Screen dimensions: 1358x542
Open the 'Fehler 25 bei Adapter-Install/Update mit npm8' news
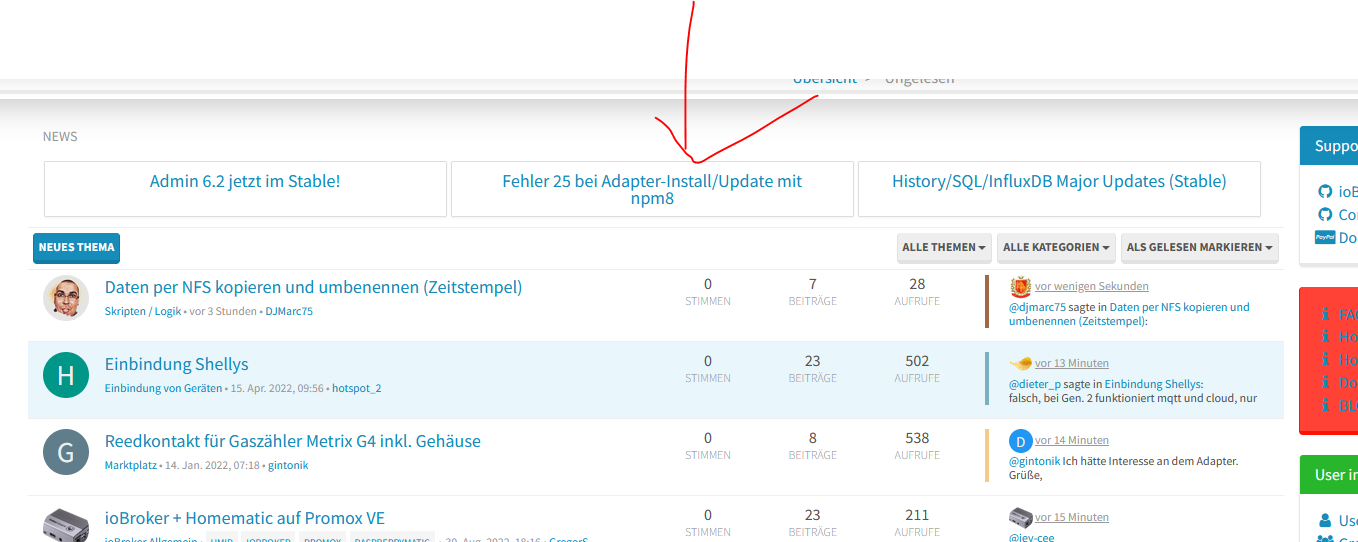pos(652,189)
